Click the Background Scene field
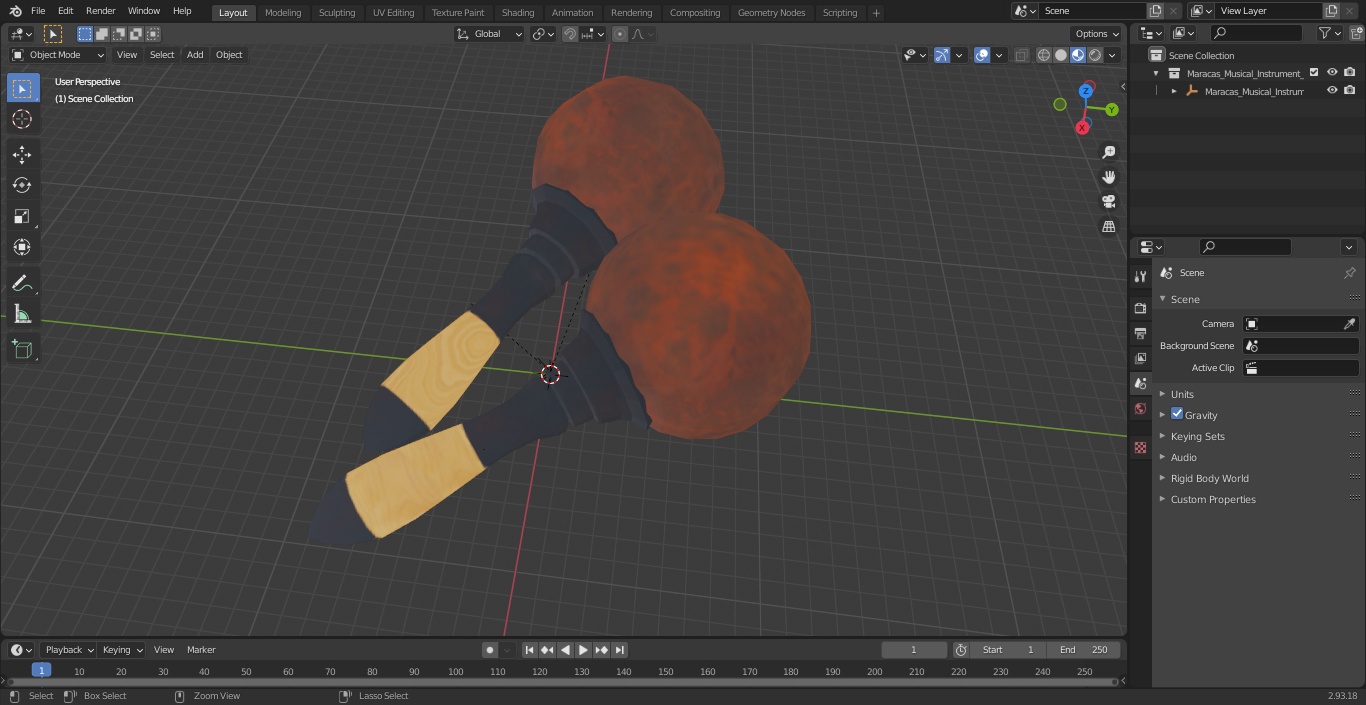1366x705 pixels. 1300,346
